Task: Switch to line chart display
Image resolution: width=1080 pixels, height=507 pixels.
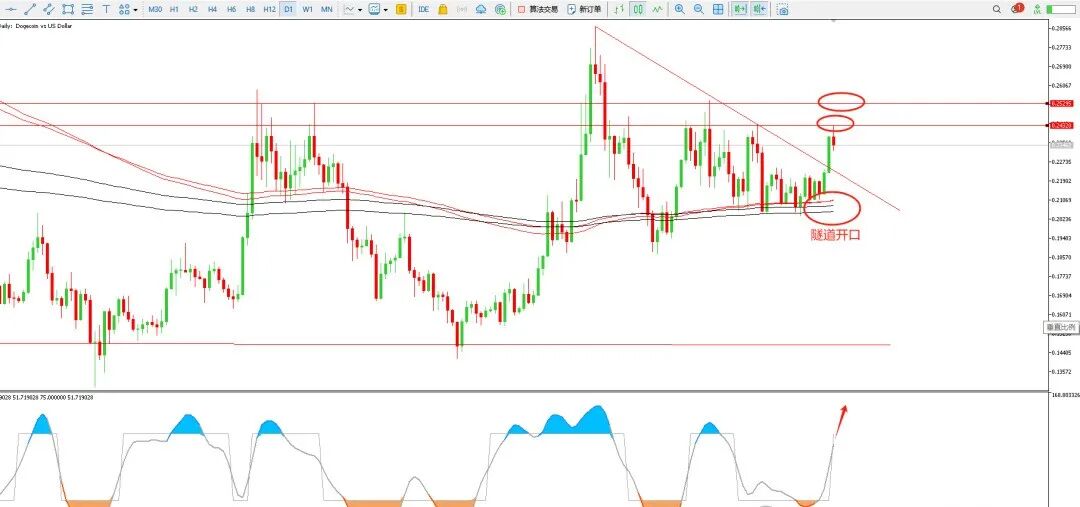Action: [x=658, y=10]
